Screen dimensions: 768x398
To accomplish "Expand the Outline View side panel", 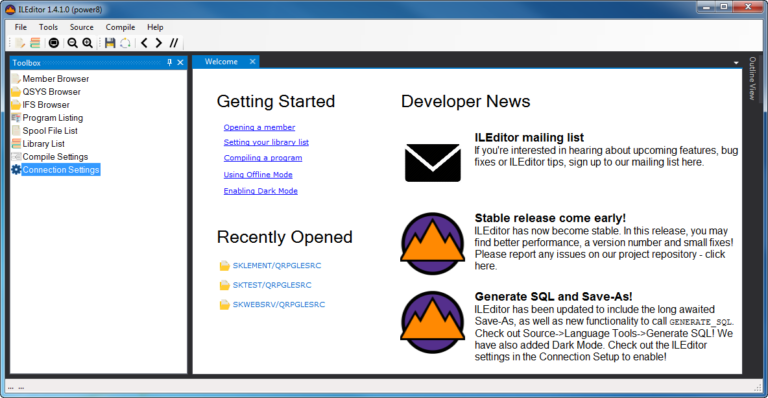I will click(753, 78).
